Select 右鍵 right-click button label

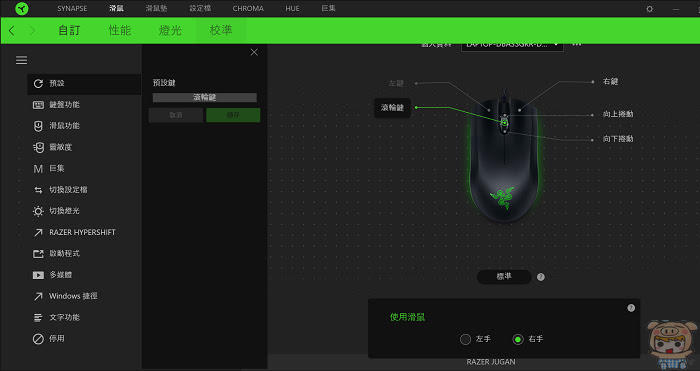tap(610, 82)
